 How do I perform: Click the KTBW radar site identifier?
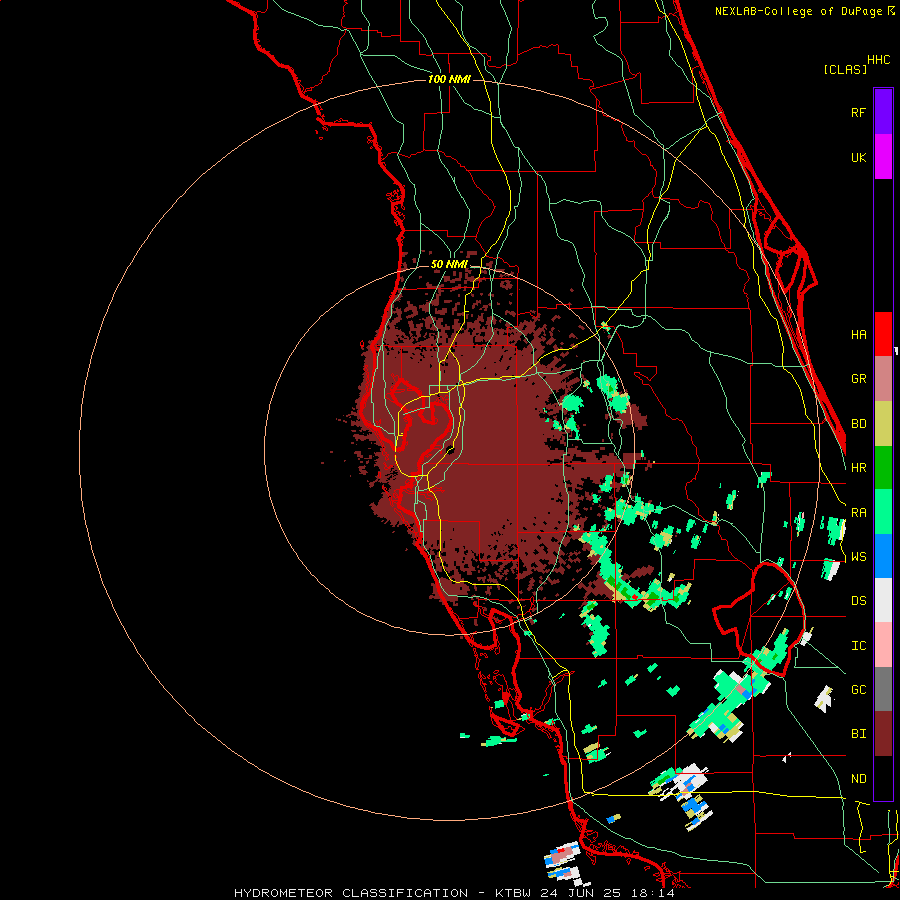point(514,893)
